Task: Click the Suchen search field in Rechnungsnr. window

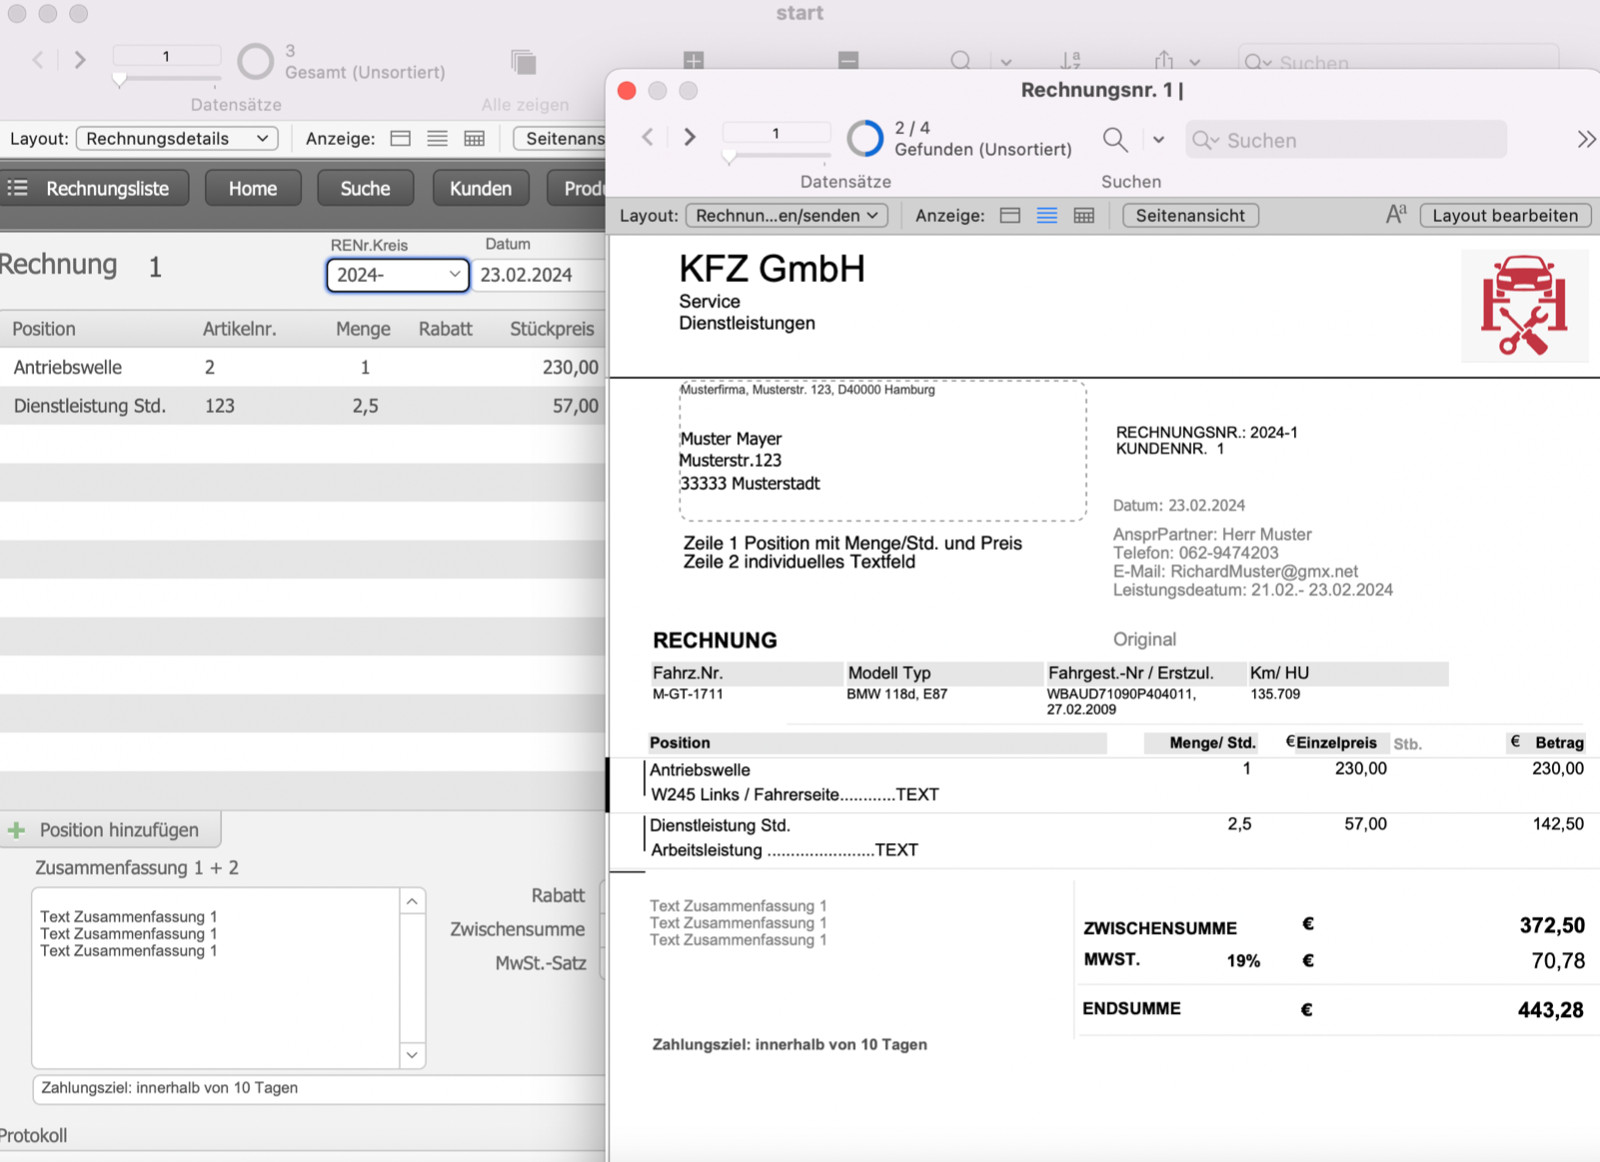Action: point(1346,140)
